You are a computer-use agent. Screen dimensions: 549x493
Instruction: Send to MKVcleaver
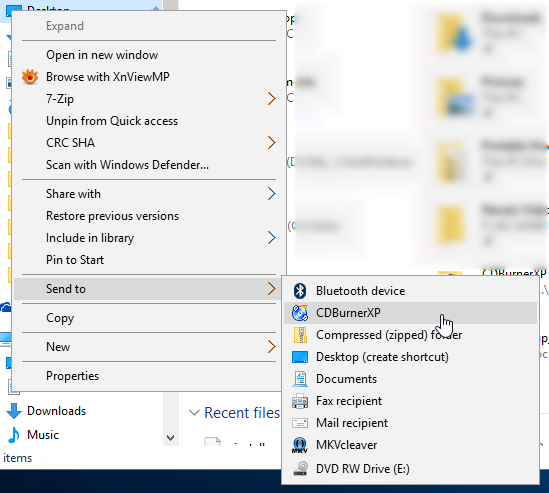(410, 445)
